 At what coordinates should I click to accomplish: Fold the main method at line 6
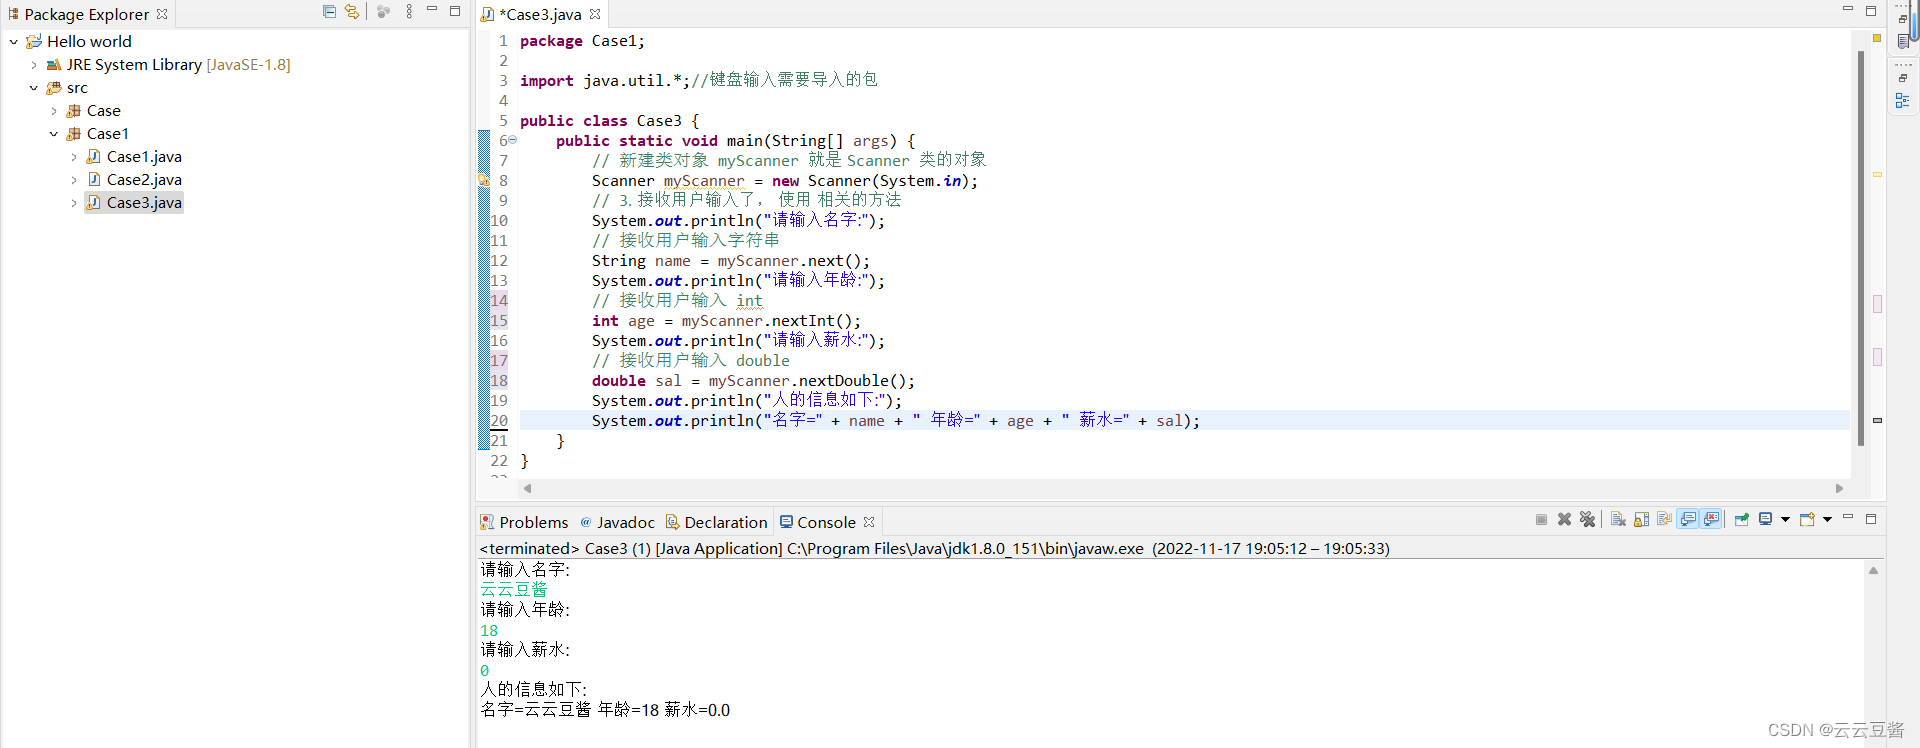tap(512, 140)
